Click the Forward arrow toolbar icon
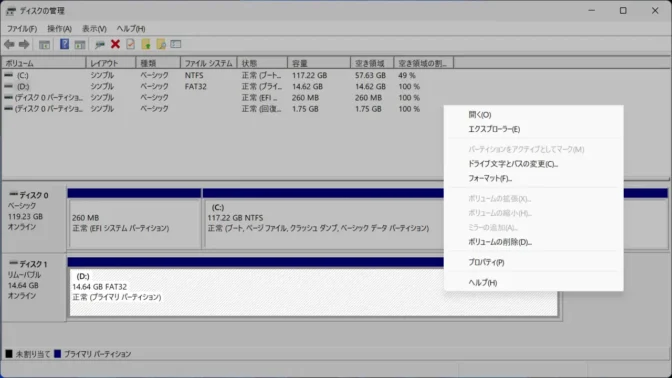The width and height of the screenshot is (672, 378). (x=24, y=44)
